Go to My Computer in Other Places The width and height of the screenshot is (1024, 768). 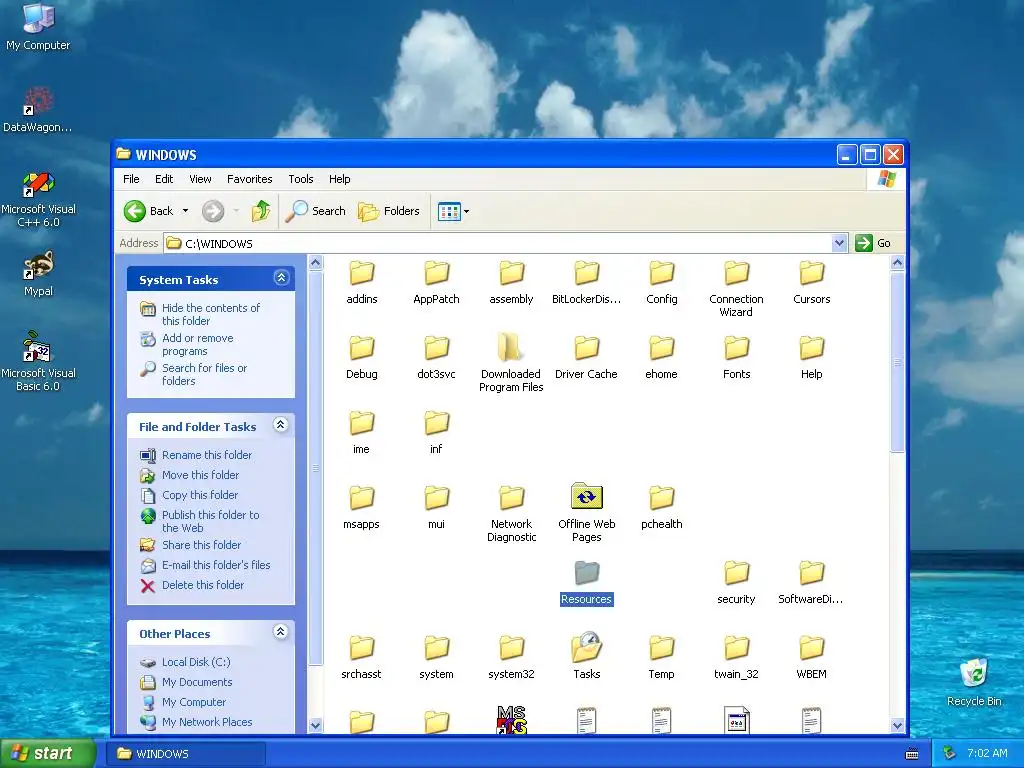pos(193,702)
